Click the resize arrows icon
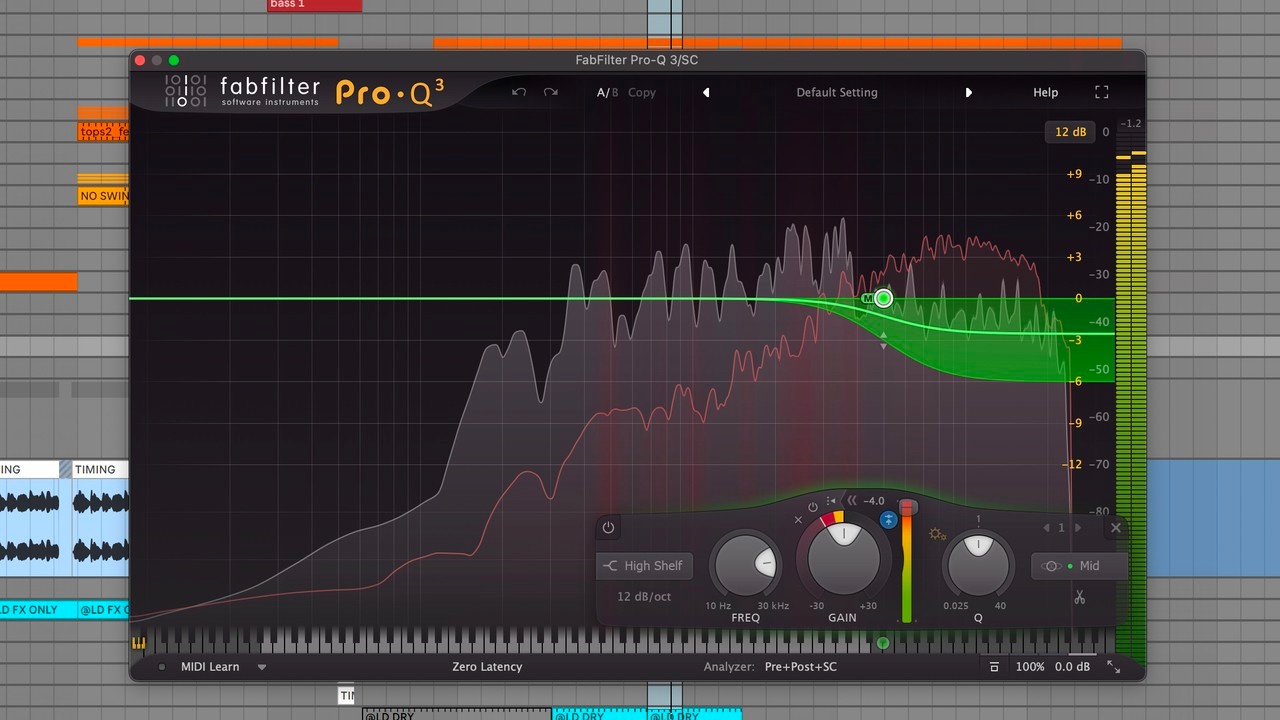Viewport: 1280px width, 720px height. click(x=1113, y=667)
